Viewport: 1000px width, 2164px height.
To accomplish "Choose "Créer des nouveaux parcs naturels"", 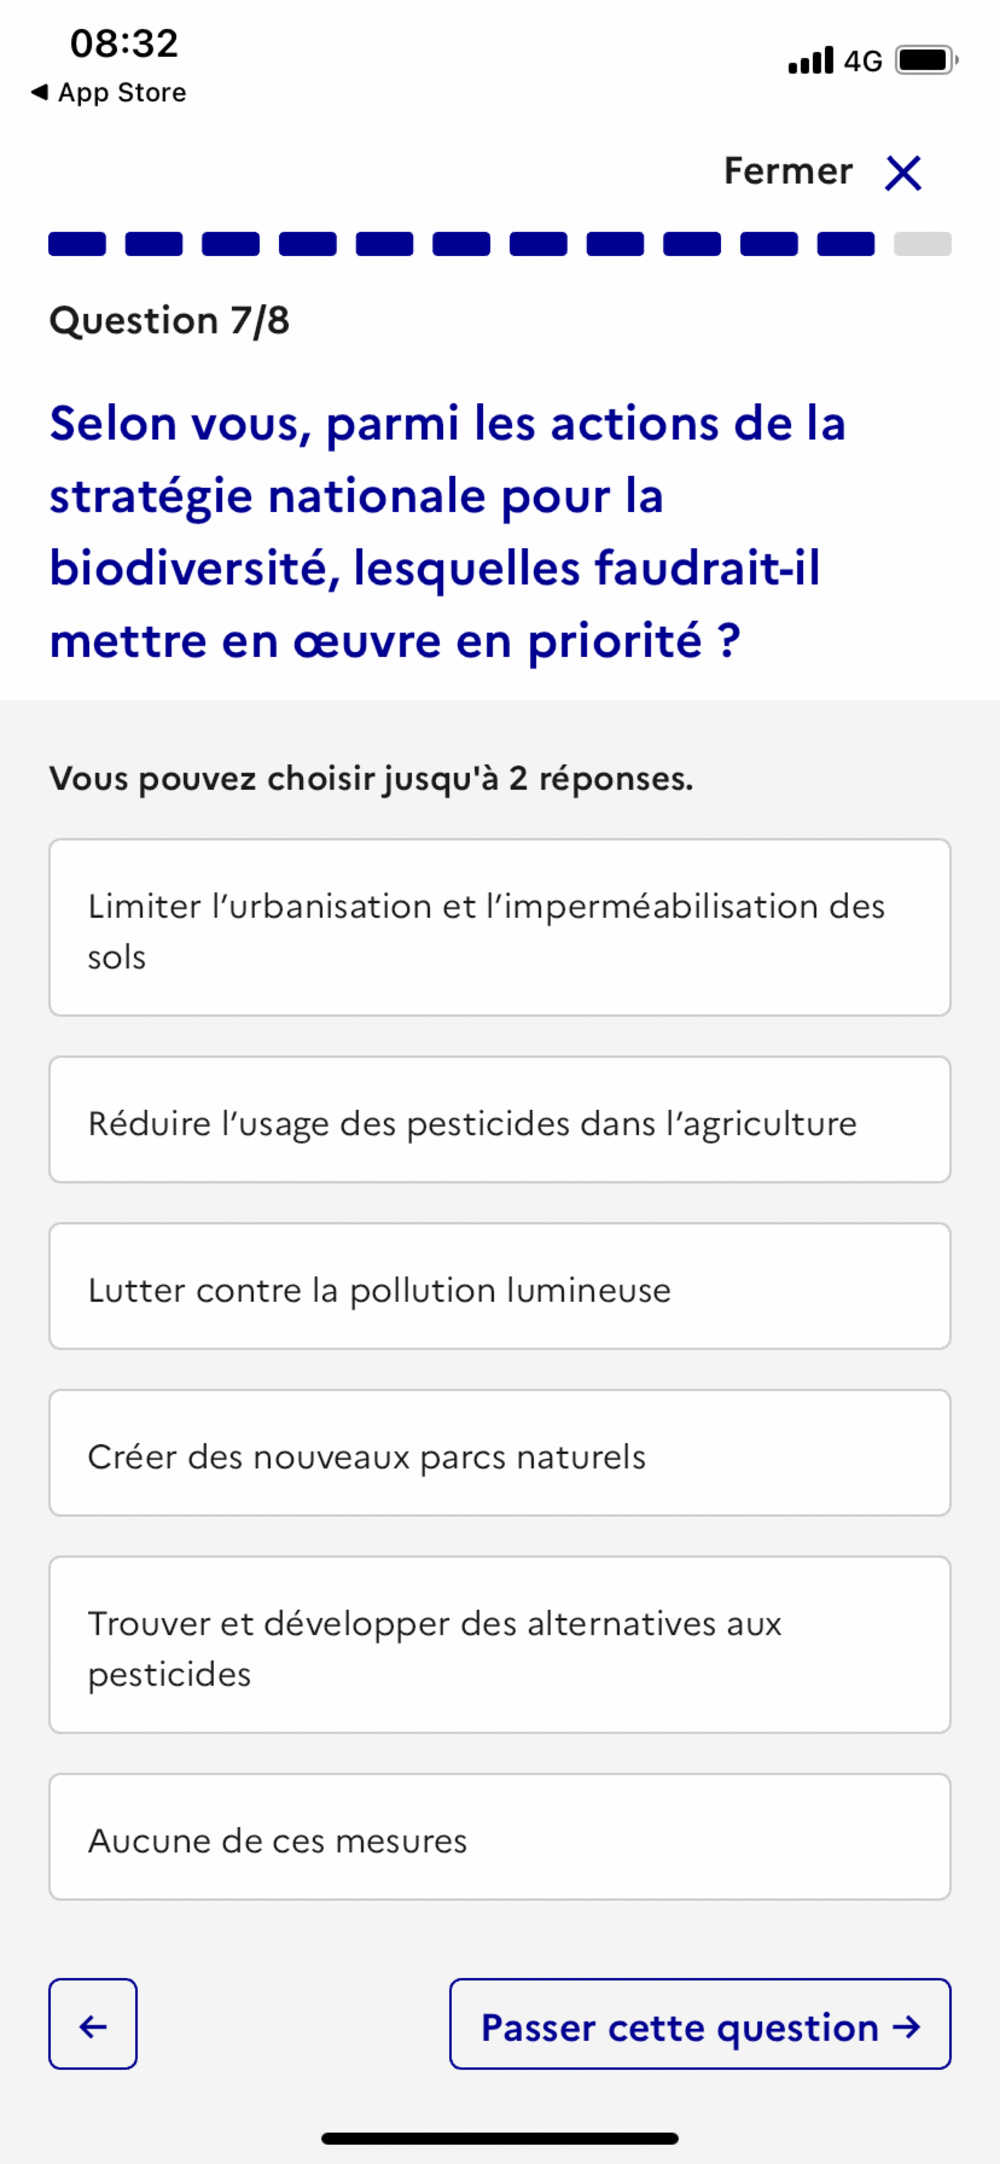I will coord(500,1453).
